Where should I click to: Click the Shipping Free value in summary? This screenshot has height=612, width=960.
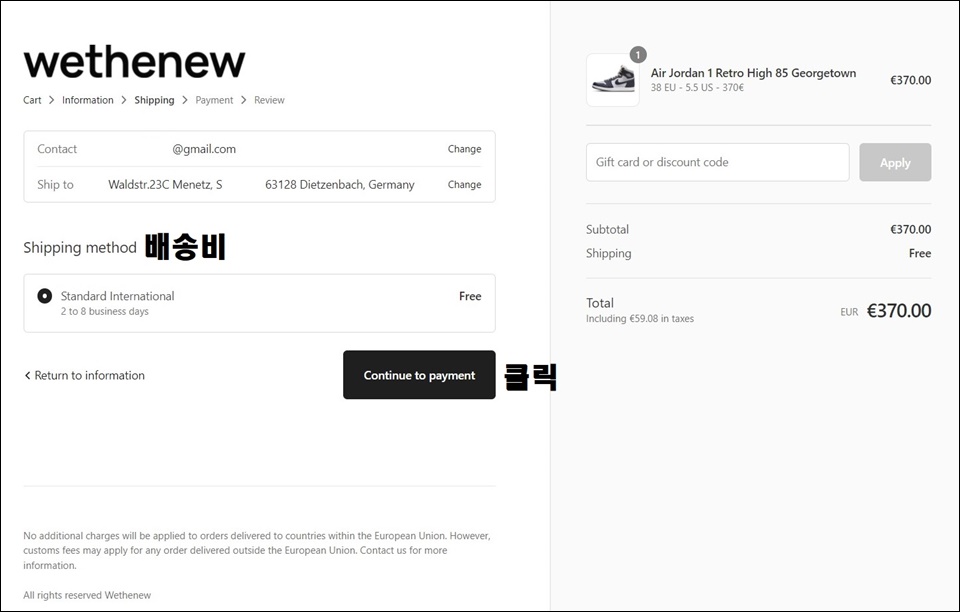[920, 253]
